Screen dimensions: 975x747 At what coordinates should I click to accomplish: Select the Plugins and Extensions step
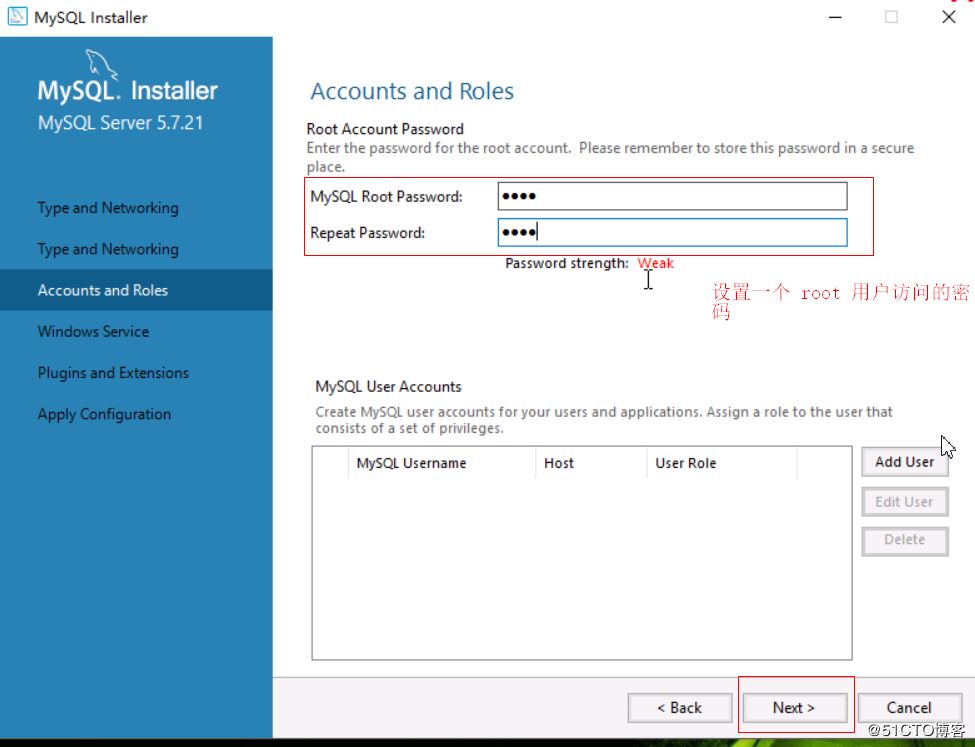113,372
